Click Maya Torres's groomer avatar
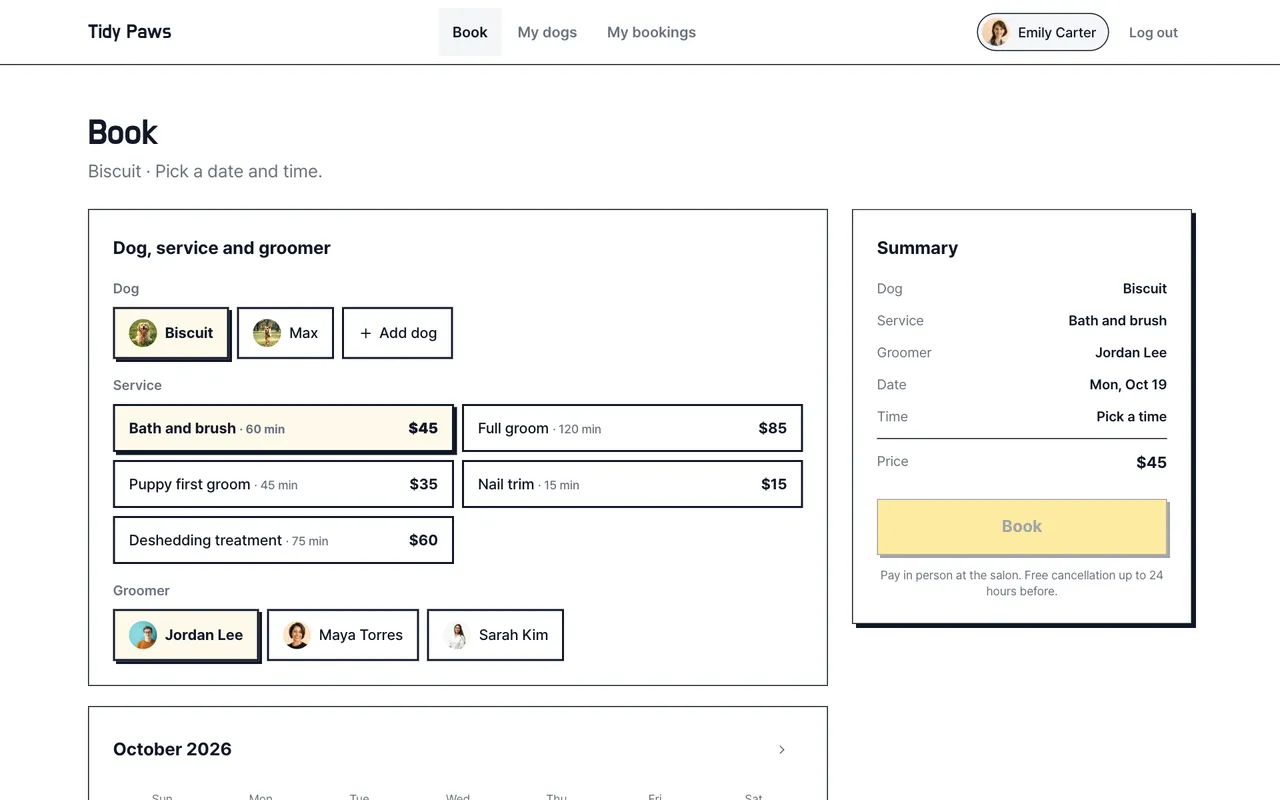 click(x=297, y=635)
